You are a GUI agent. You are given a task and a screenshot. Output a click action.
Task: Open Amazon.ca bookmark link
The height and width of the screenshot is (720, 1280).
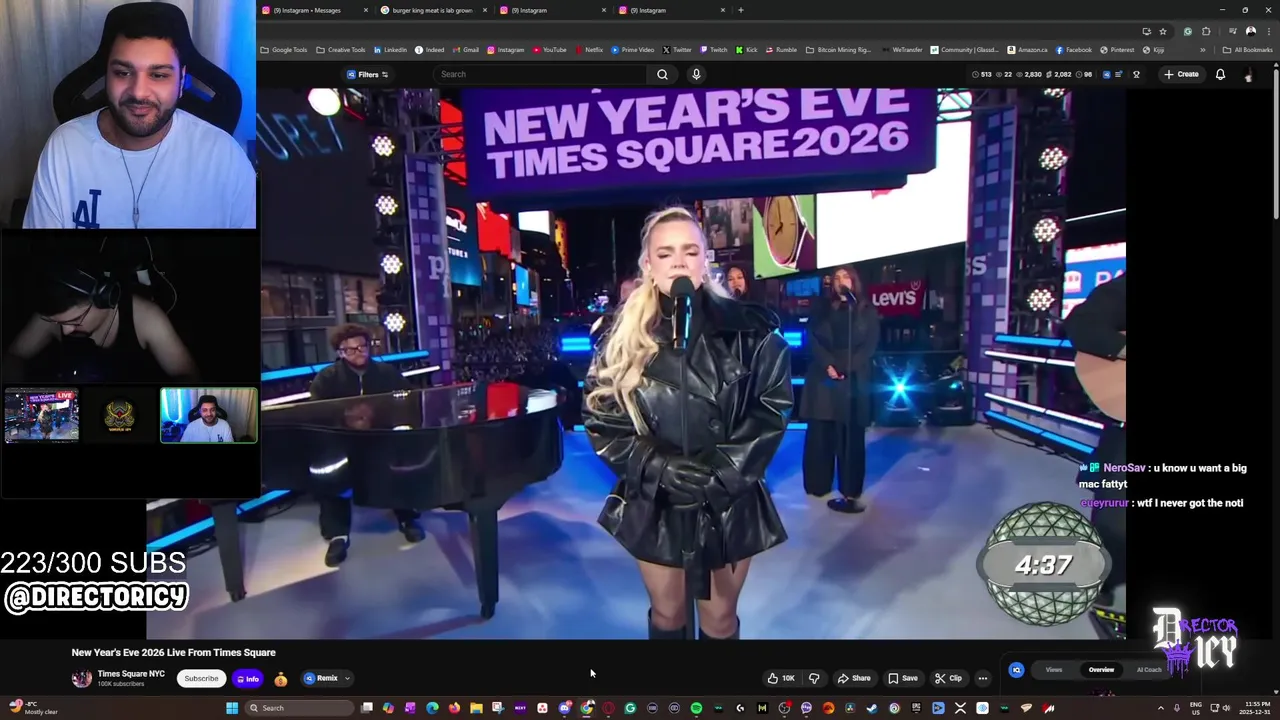tap(1027, 50)
